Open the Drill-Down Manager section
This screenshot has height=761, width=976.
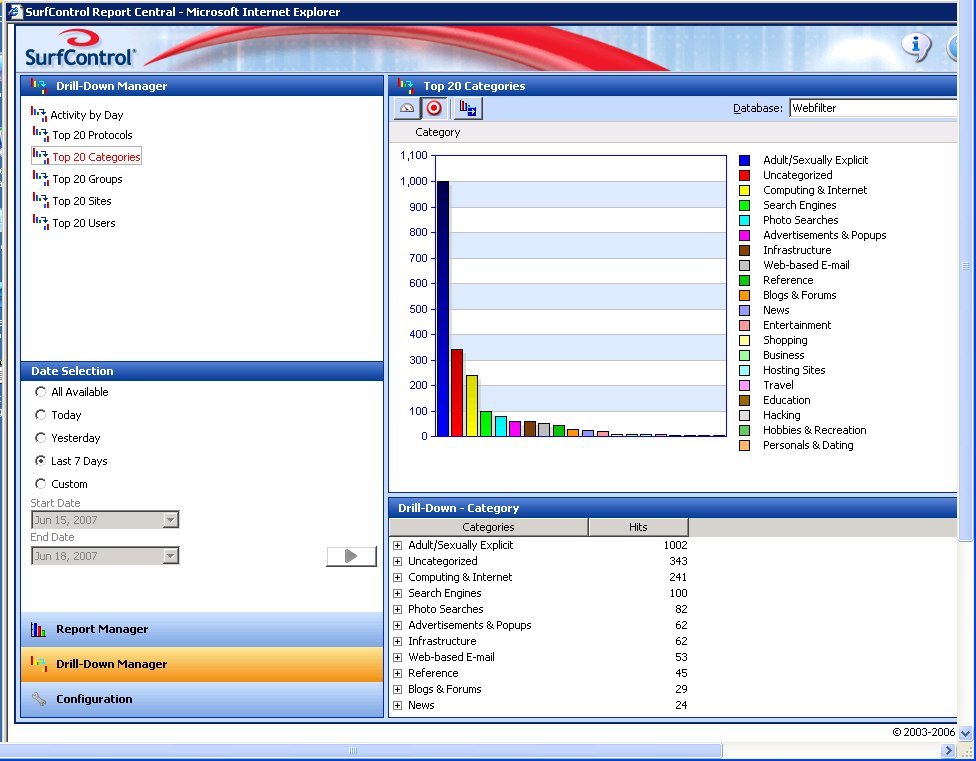coord(202,664)
